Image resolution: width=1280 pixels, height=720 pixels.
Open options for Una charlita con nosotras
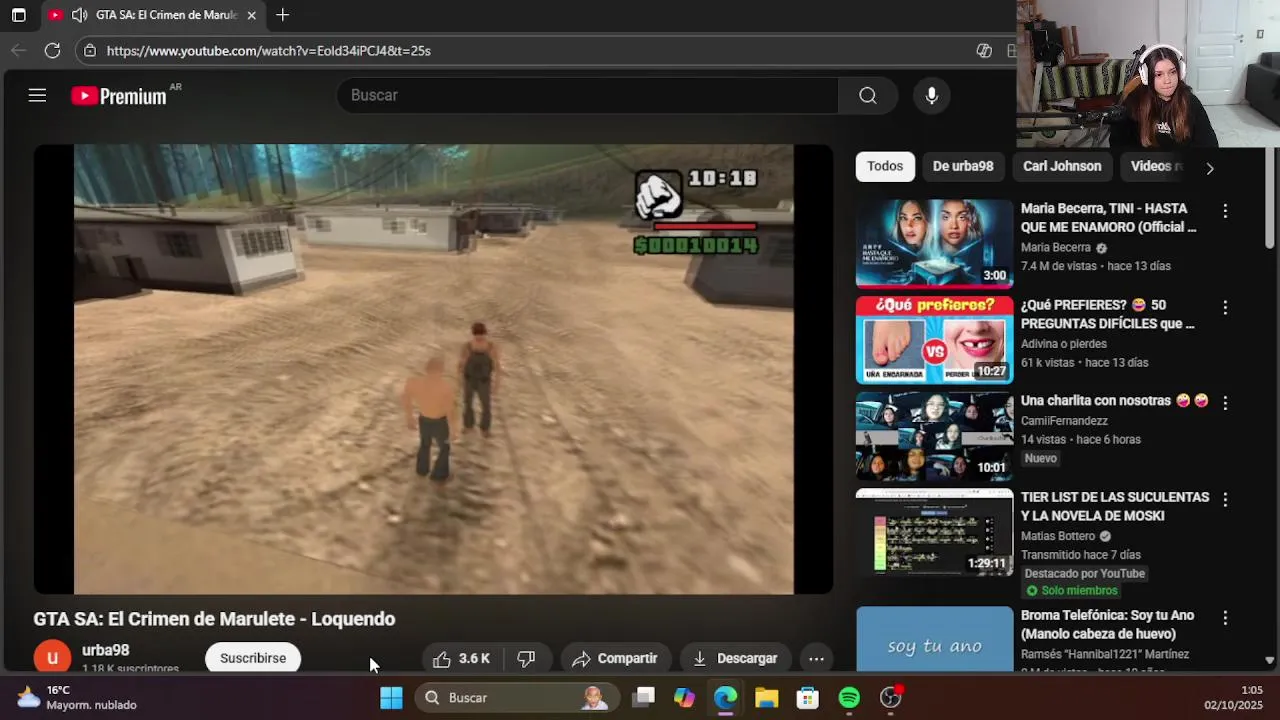pyautogui.click(x=1225, y=402)
